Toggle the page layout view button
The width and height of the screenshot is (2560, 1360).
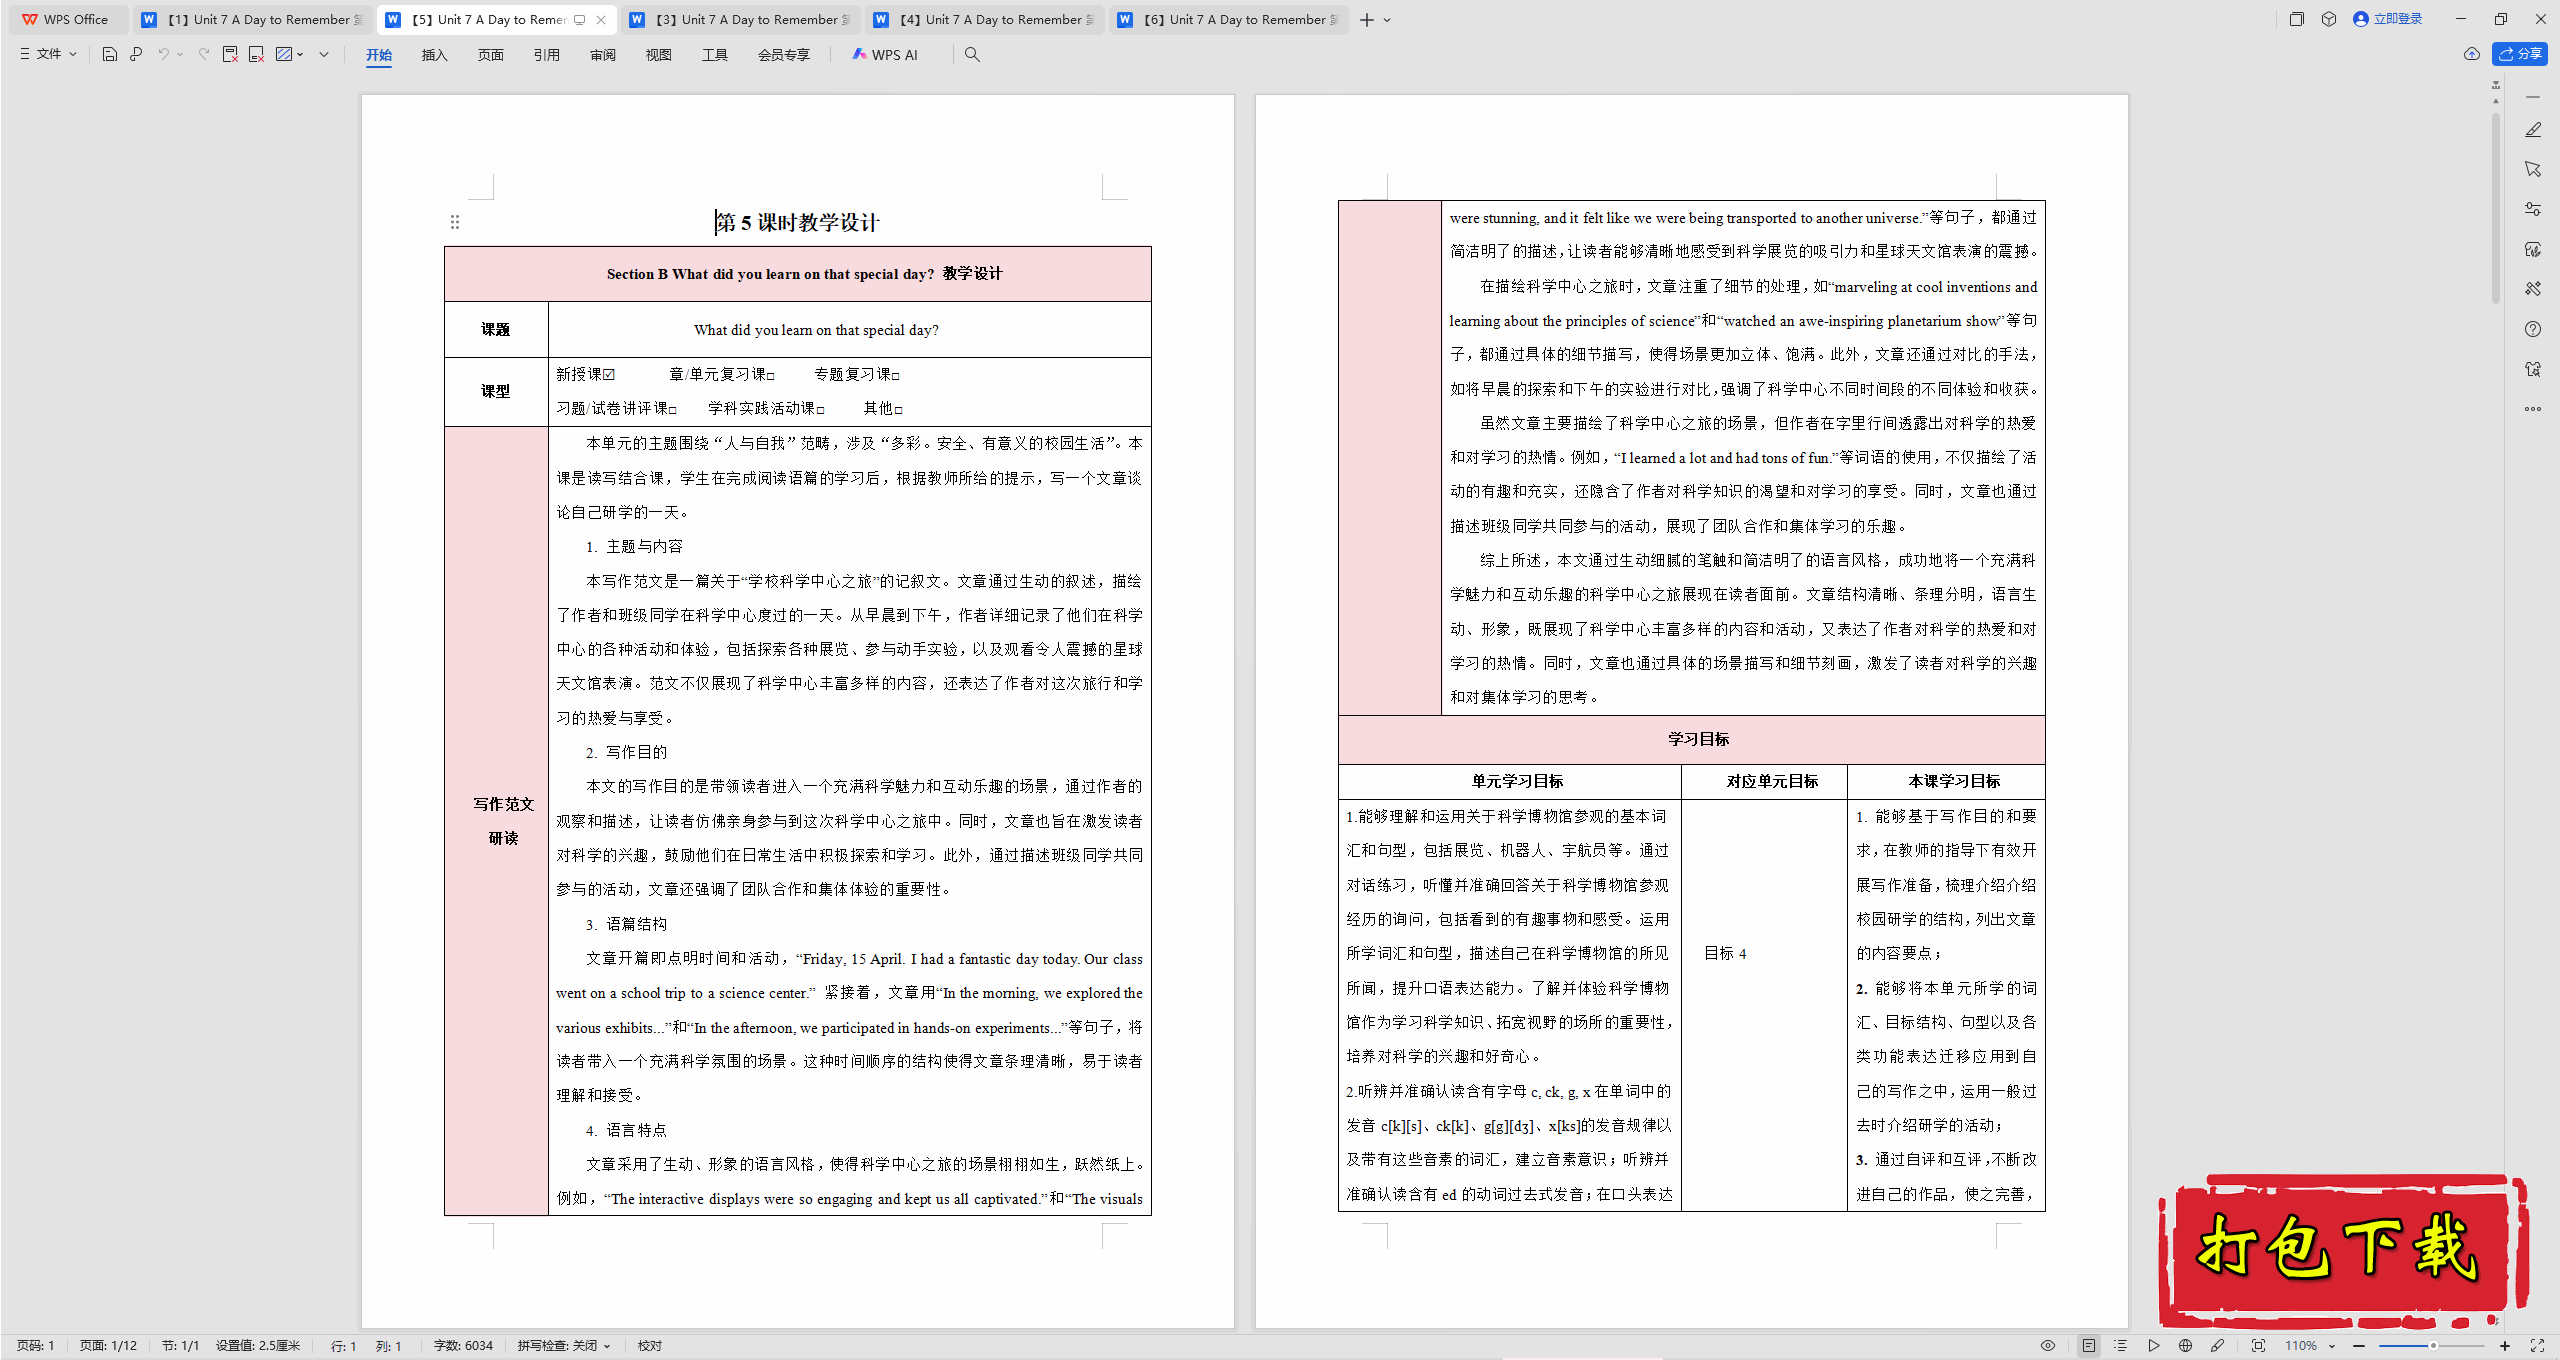(2089, 1346)
